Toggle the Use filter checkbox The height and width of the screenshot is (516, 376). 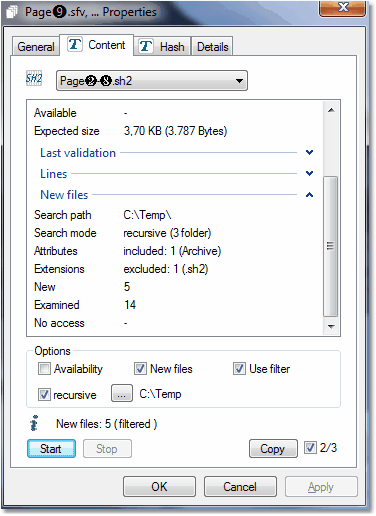(x=239, y=369)
